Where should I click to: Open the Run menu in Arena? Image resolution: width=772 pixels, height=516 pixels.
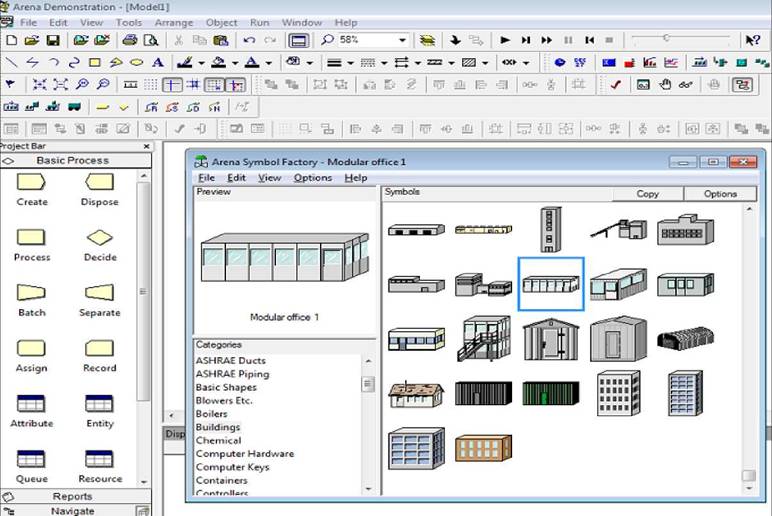[x=259, y=23]
